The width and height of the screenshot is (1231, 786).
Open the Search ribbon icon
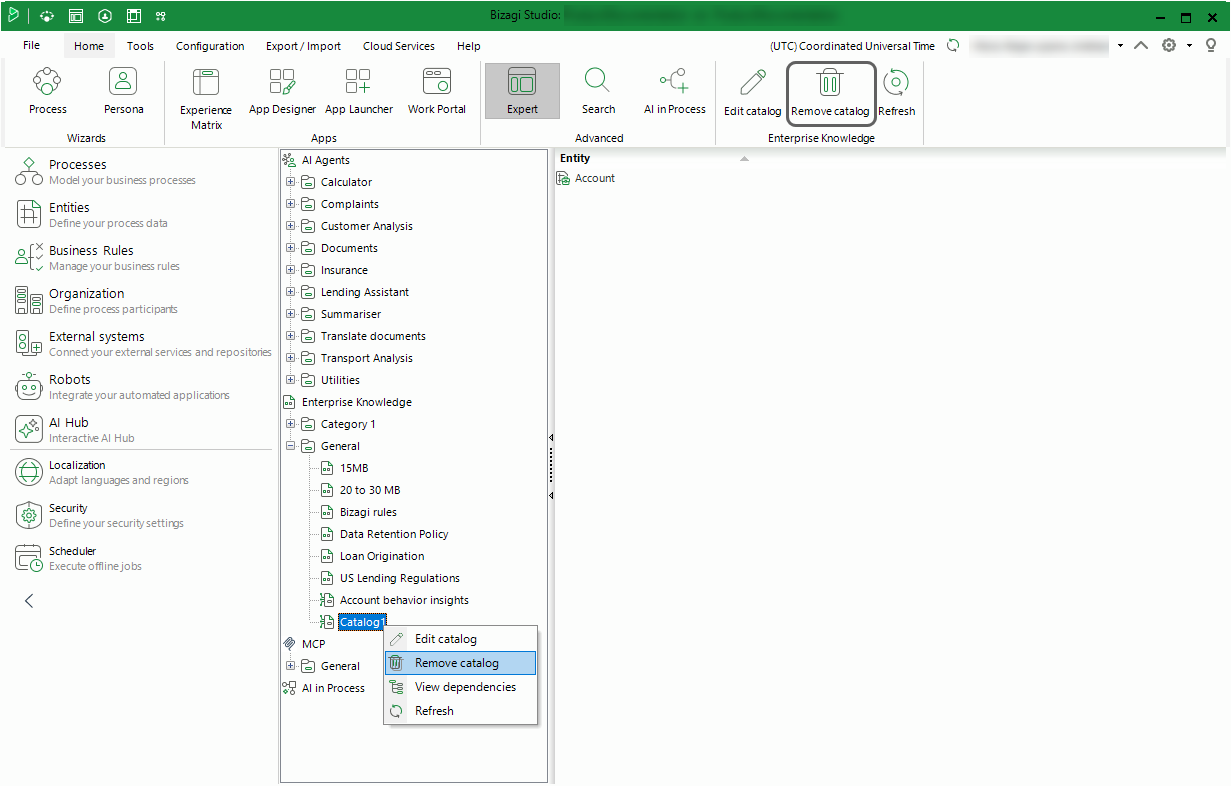point(598,91)
